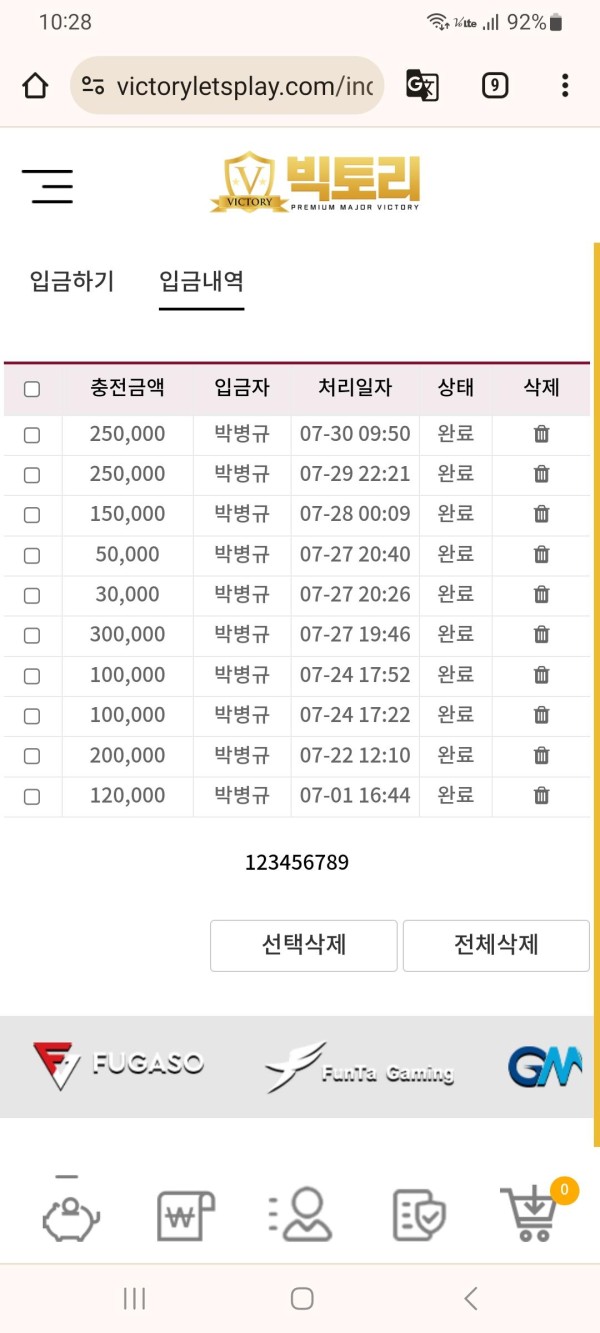Open the browser three-dot menu
This screenshot has width=600, height=1333.
pyautogui.click(x=565, y=86)
